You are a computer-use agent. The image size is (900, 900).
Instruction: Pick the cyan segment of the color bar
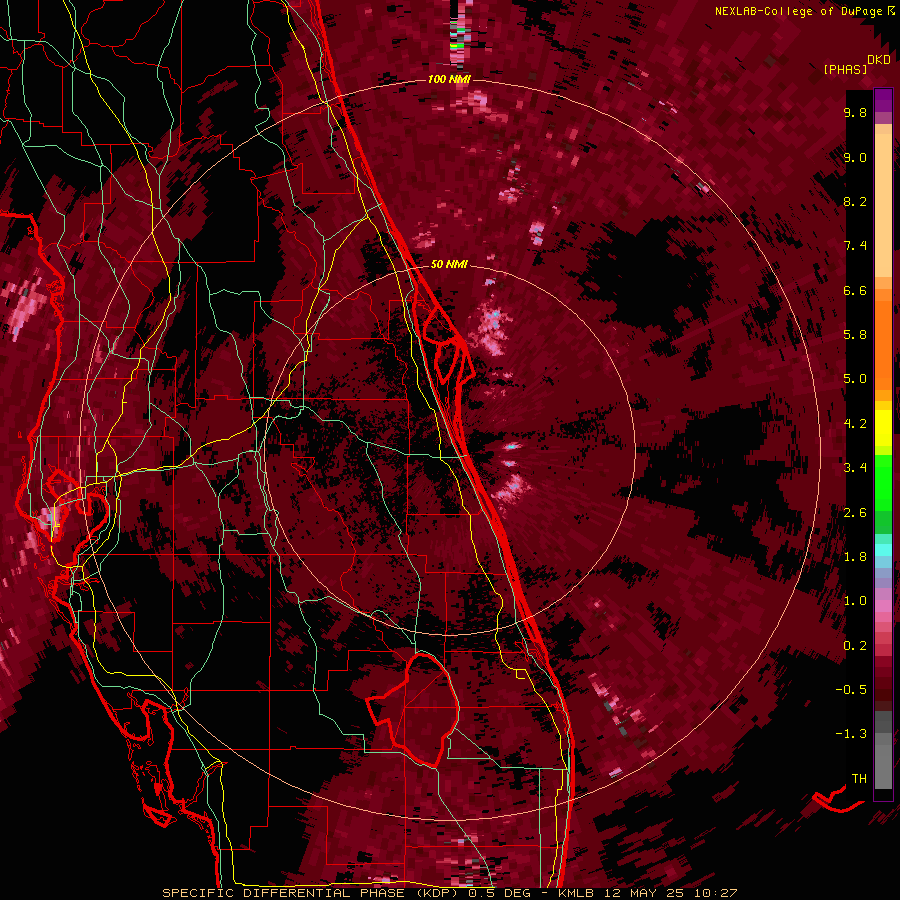click(x=883, y=550)
